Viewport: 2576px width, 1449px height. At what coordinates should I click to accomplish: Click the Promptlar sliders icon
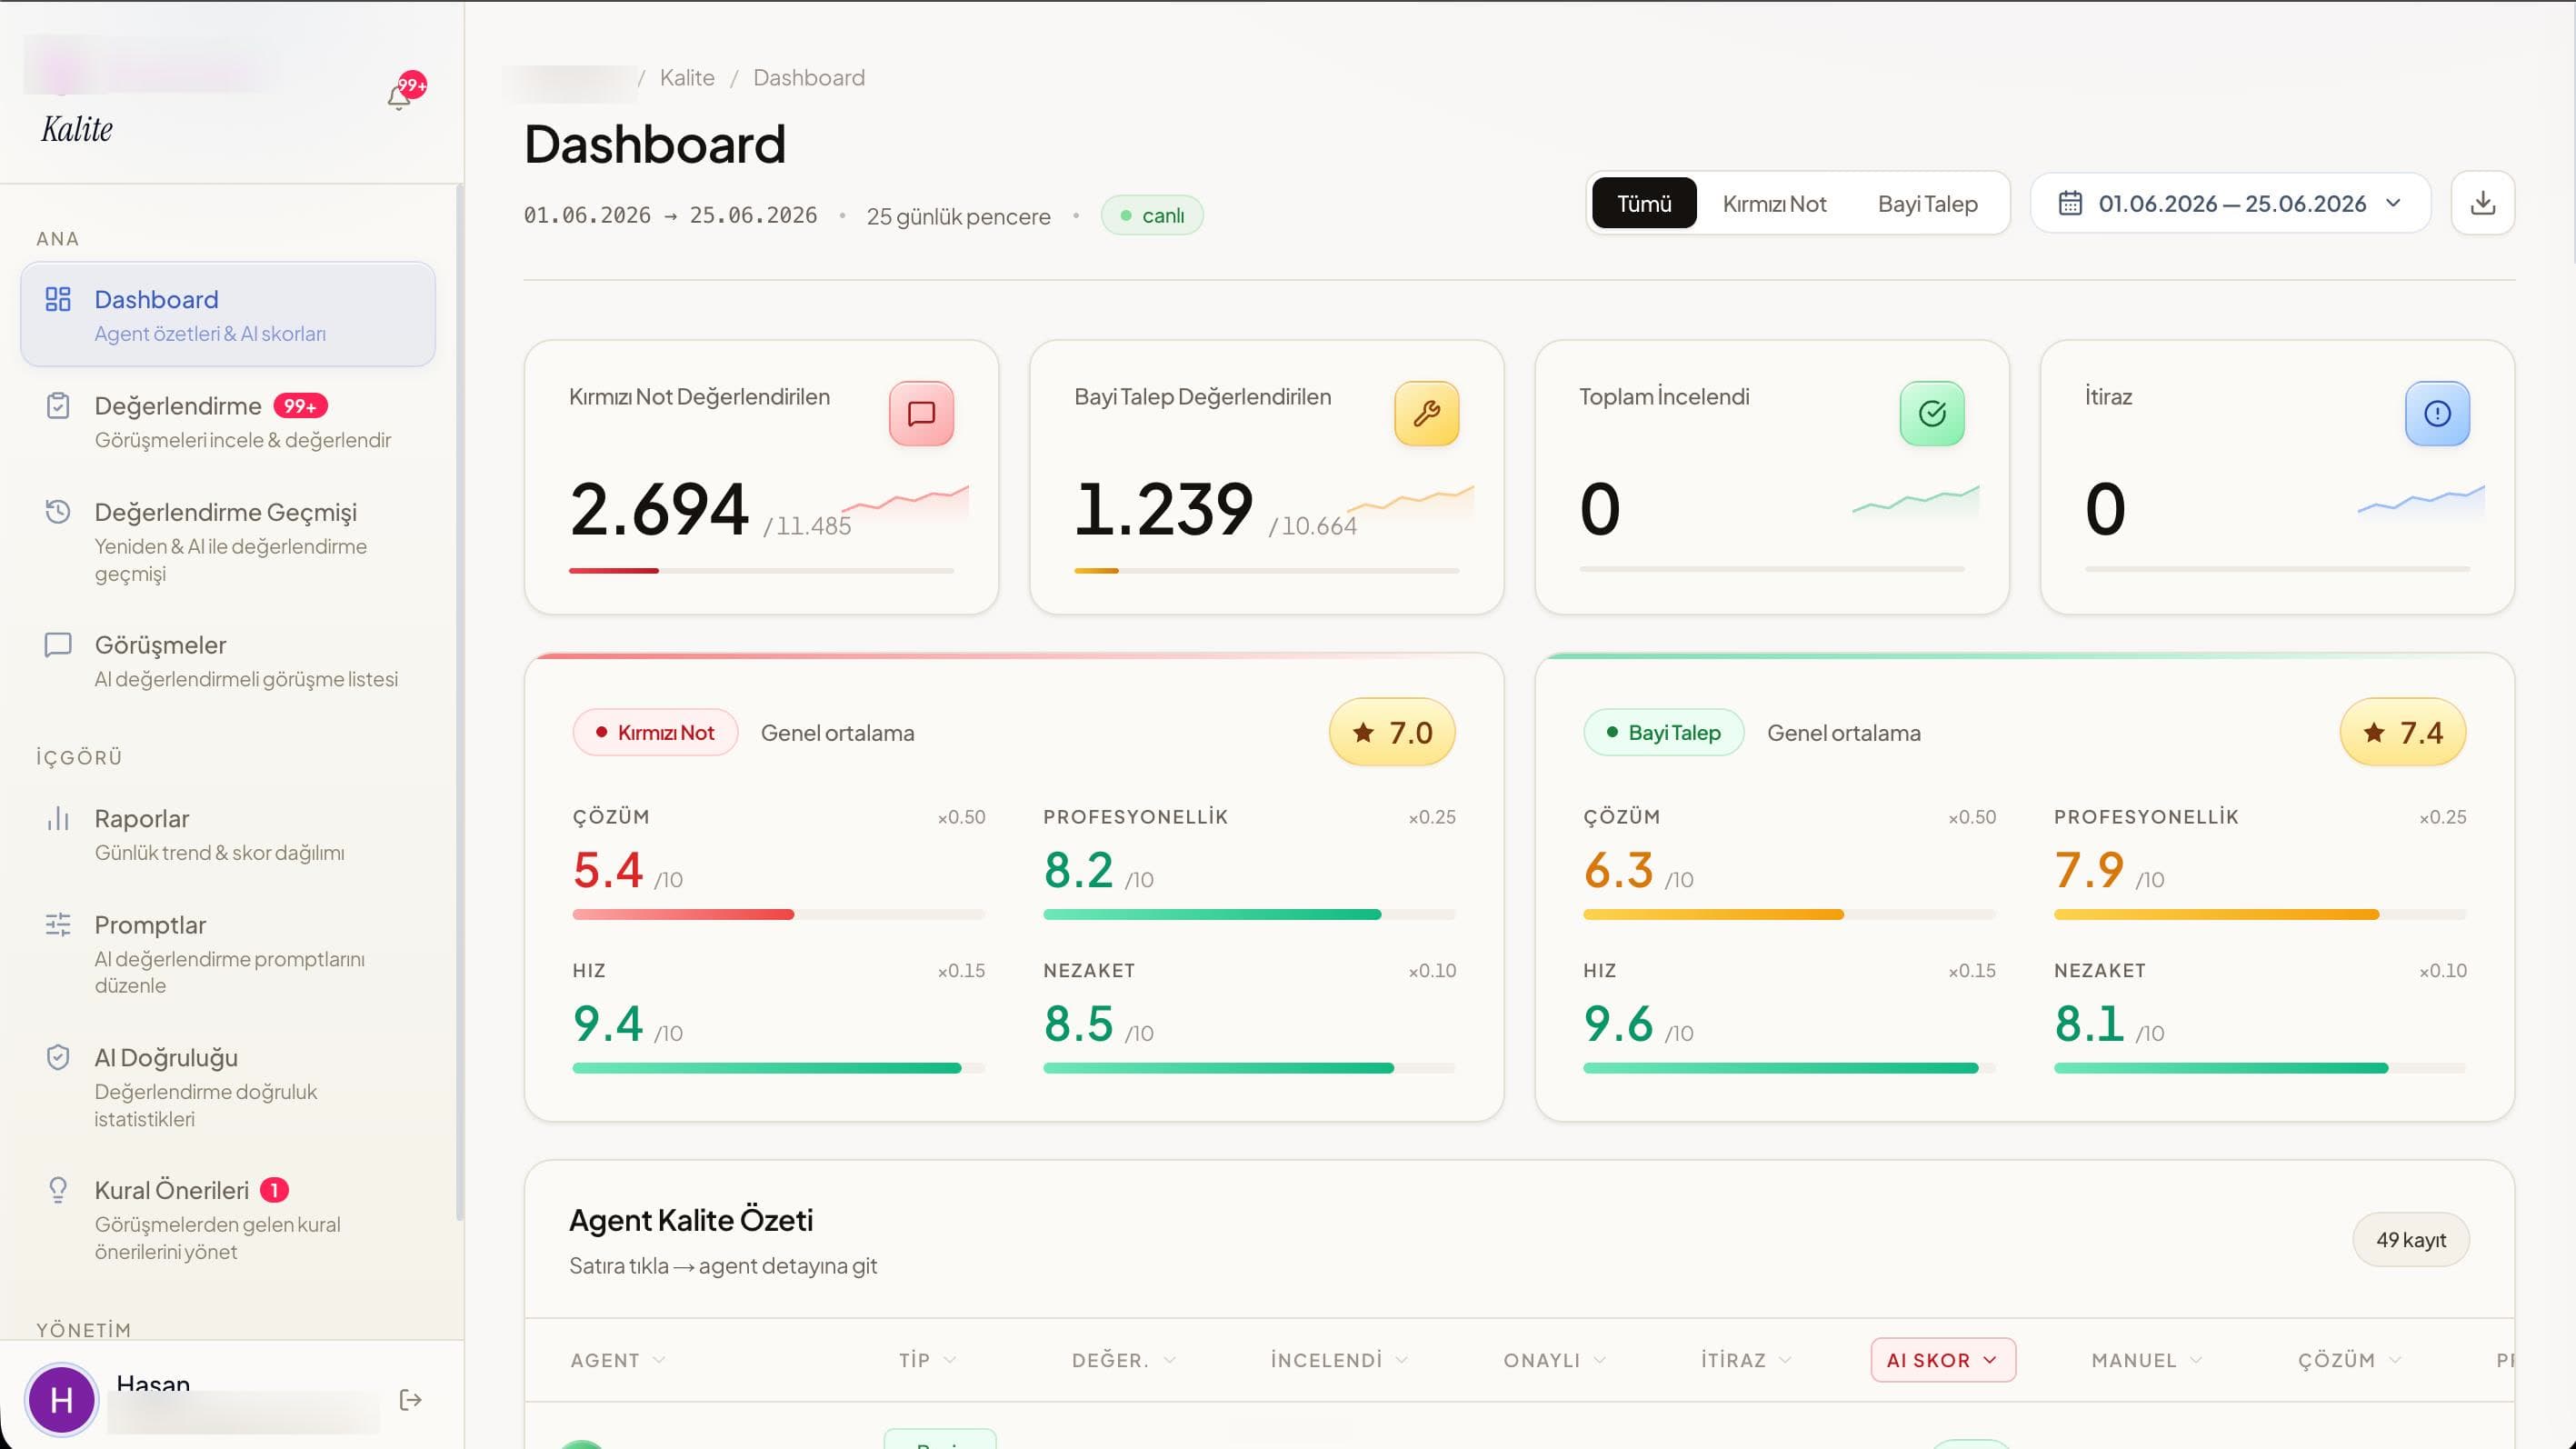point(58,925)
